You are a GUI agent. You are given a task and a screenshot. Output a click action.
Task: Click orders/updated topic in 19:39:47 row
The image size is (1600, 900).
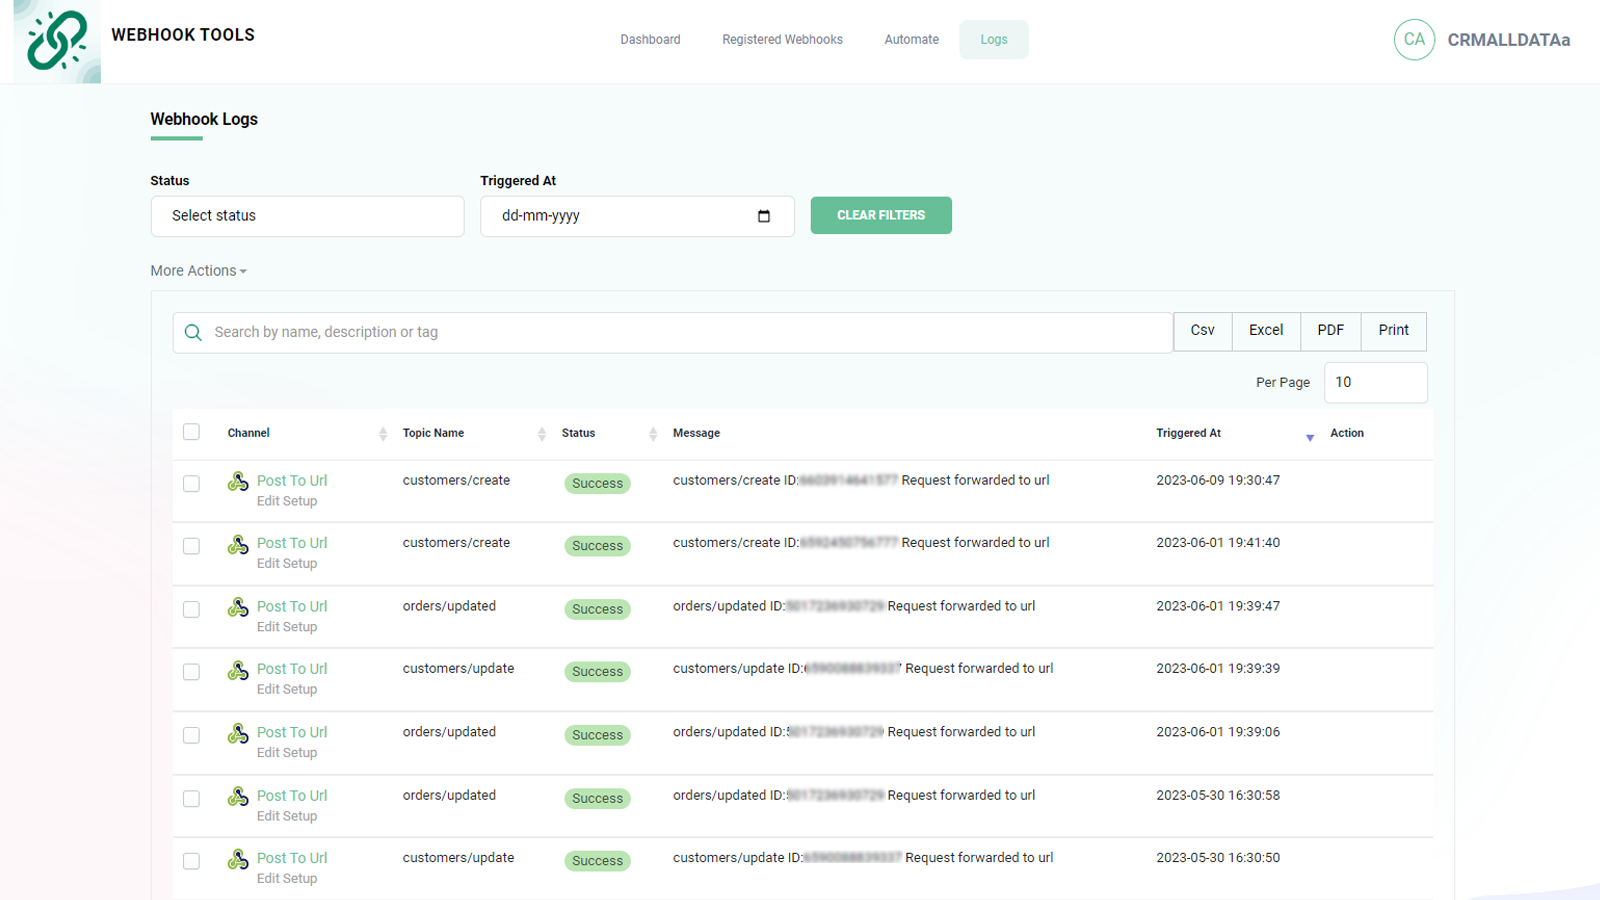click(x=449, y=607)
